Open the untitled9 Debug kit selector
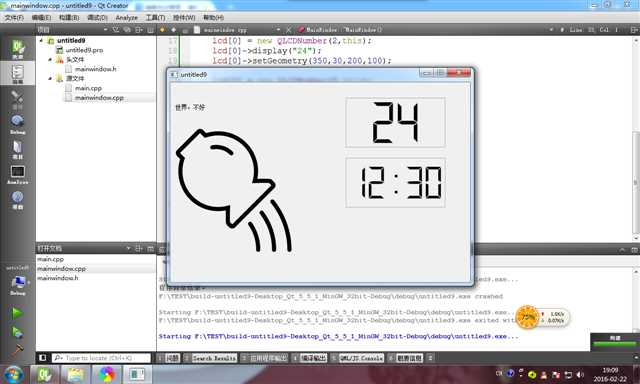This screenshot has width=640, height=384. point(18,281)
